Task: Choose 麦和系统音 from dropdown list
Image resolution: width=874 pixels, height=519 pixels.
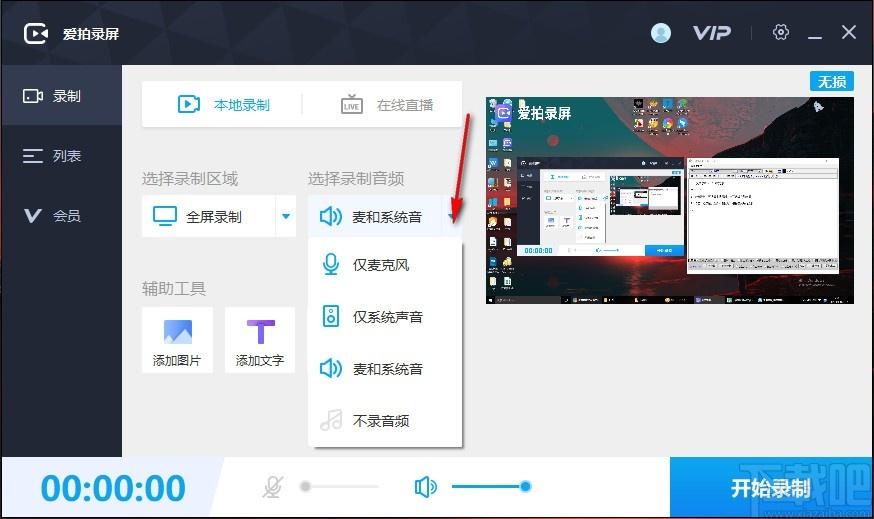Action: (385, 368)
